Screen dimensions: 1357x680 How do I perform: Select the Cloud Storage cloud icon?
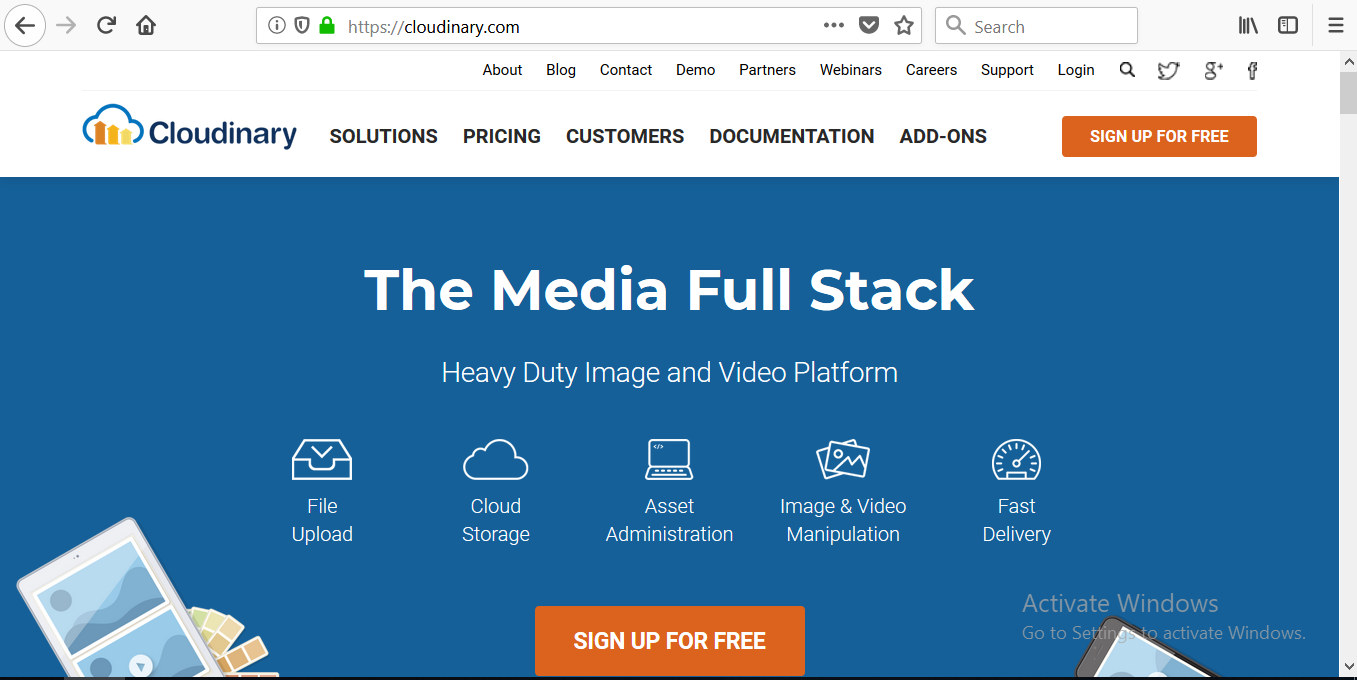pos(496,459)
